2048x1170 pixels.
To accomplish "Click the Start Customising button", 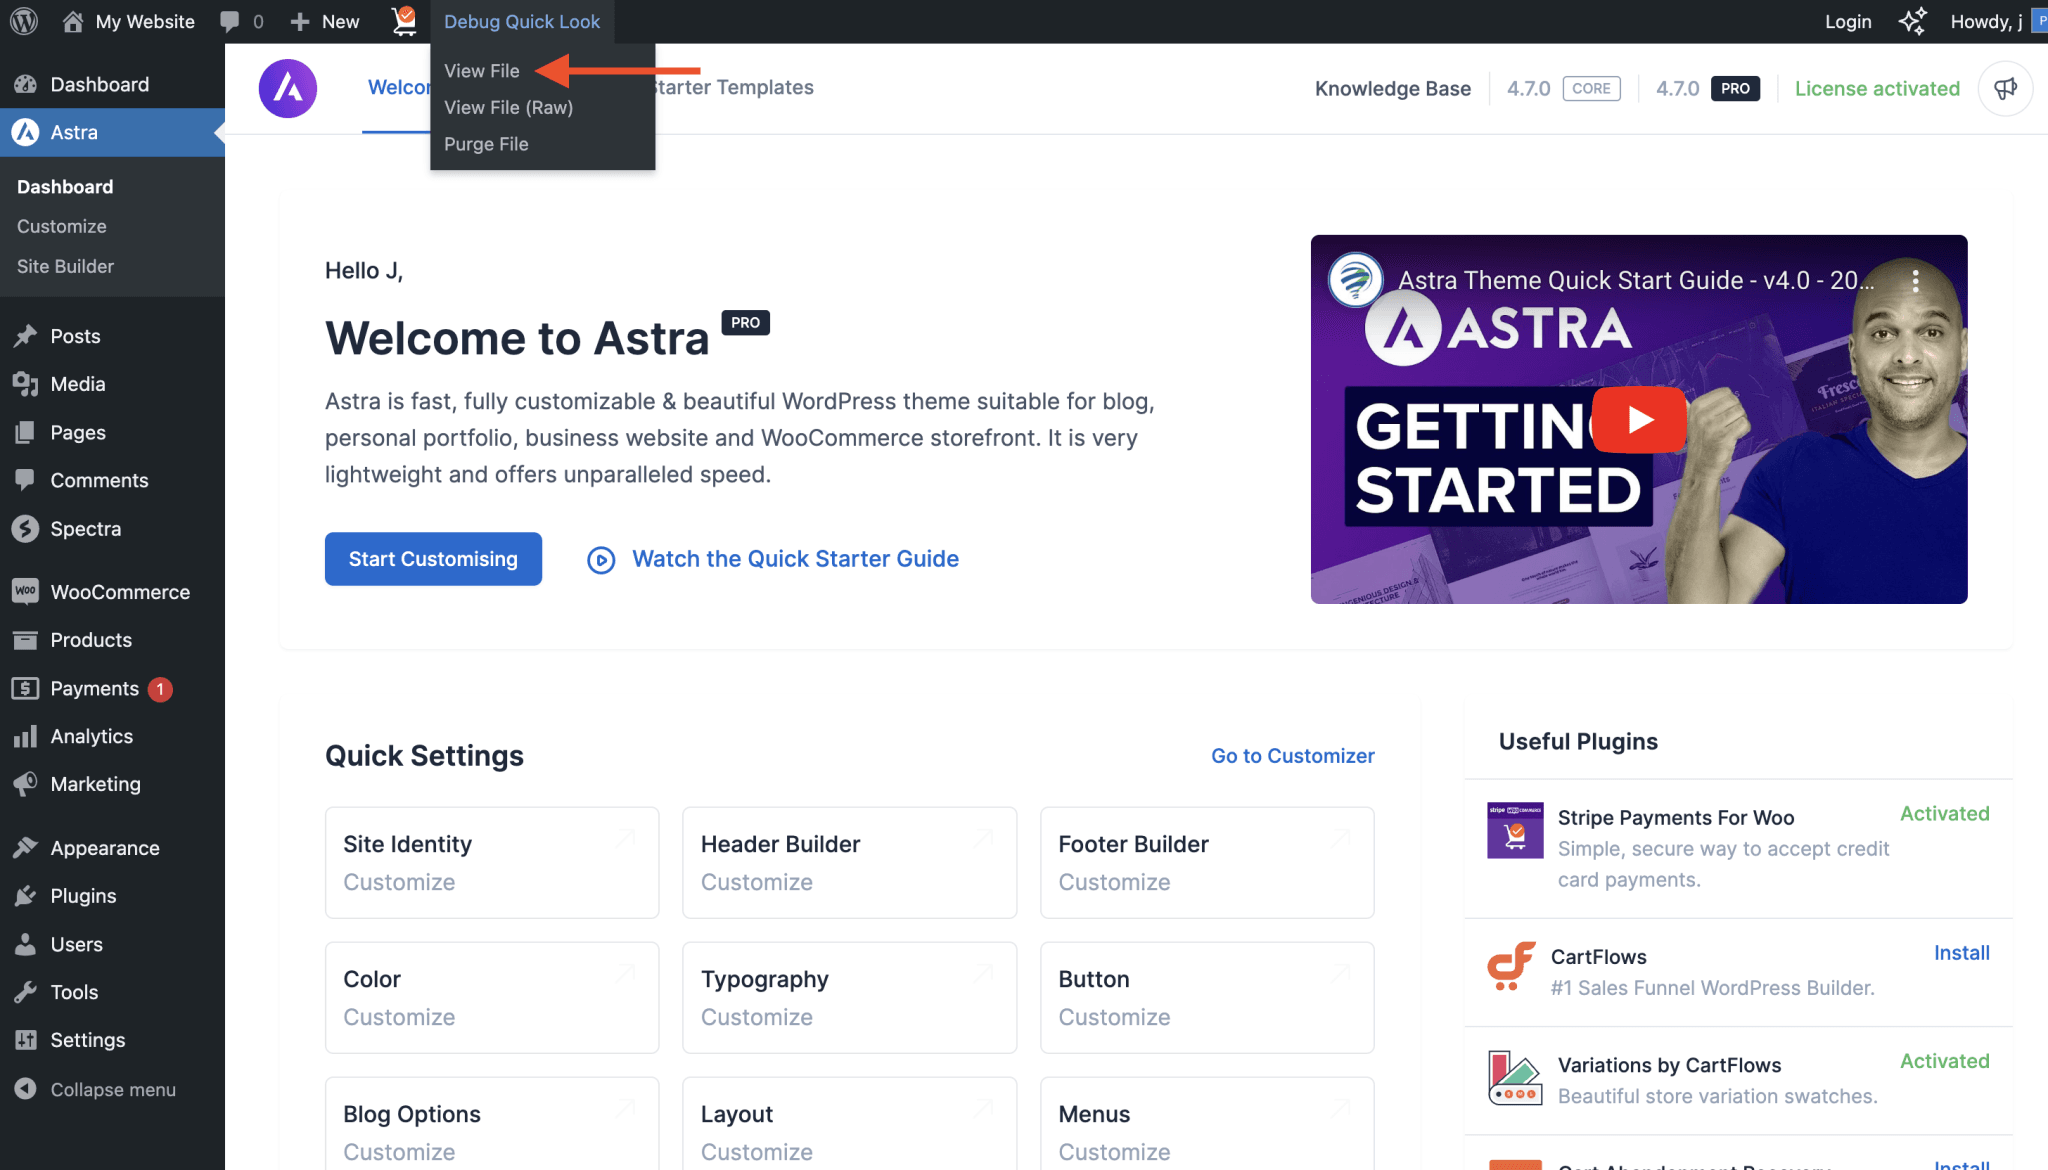I will pos(433,559).
